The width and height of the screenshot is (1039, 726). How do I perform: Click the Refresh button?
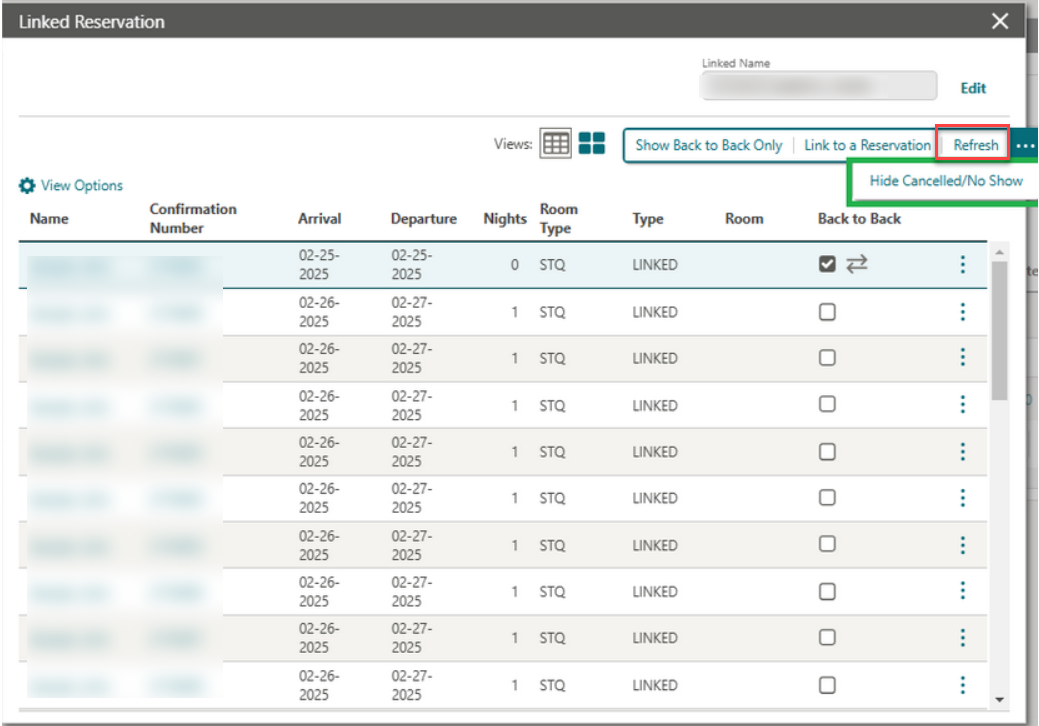coord(975,145)
